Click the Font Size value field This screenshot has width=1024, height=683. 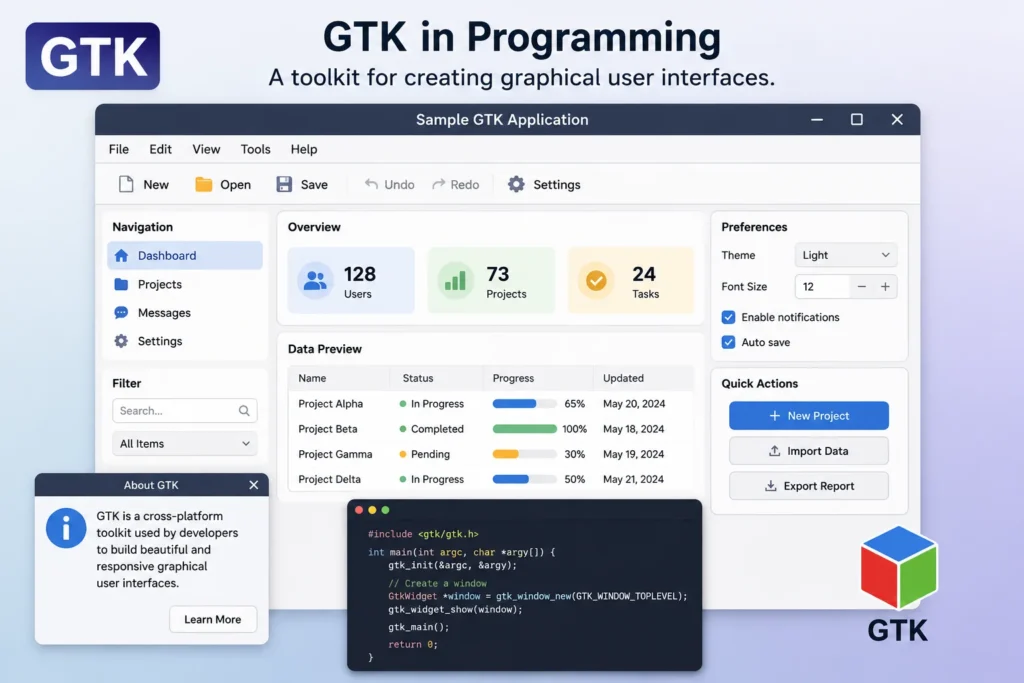click(822, 287)
